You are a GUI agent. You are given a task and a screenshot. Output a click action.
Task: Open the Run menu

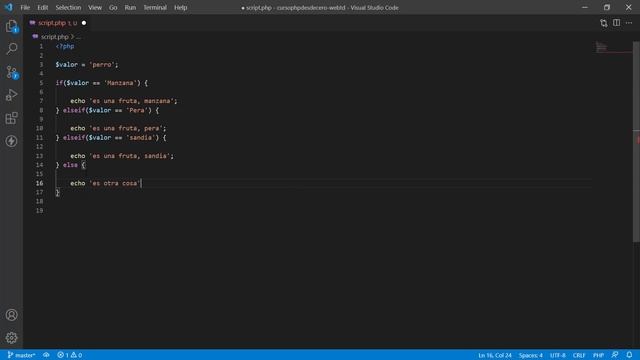click(130, 7)
